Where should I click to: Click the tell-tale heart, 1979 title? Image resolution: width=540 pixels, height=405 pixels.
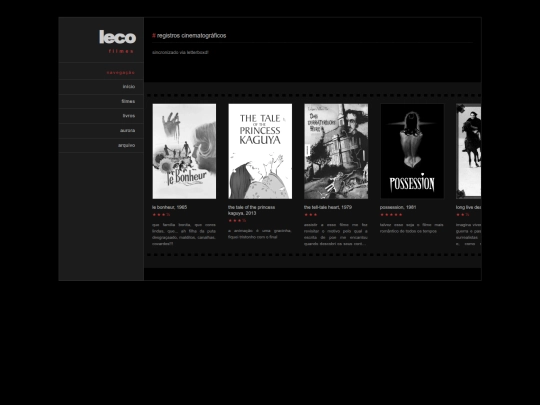tap(328, 207)
